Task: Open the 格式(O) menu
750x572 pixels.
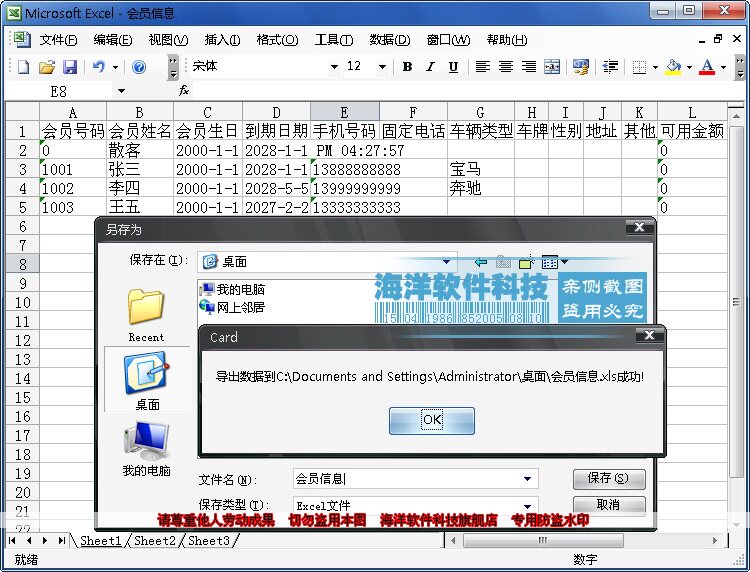Action: (x=277, y=40)
